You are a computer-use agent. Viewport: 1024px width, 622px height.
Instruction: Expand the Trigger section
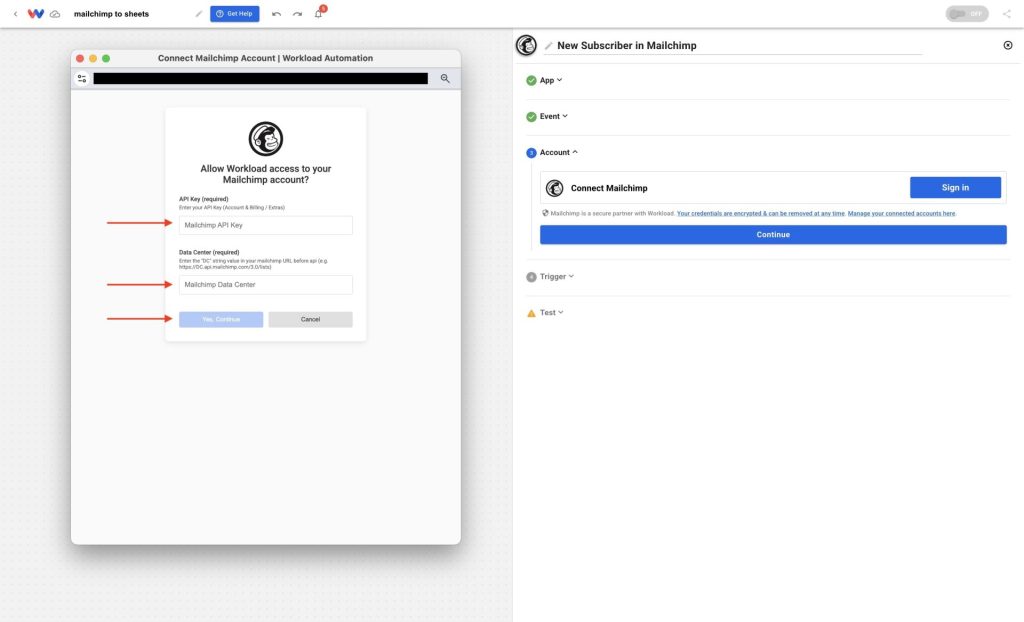[557, 276]
